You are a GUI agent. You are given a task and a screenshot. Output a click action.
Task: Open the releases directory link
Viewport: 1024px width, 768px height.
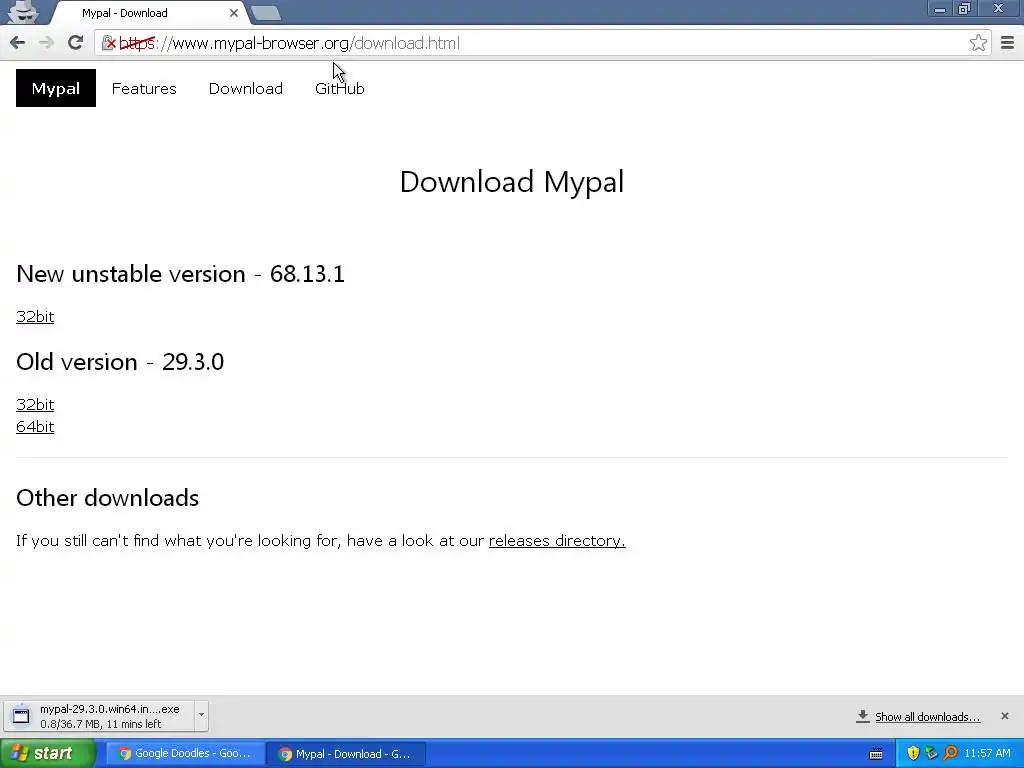(x=557, y=541)
